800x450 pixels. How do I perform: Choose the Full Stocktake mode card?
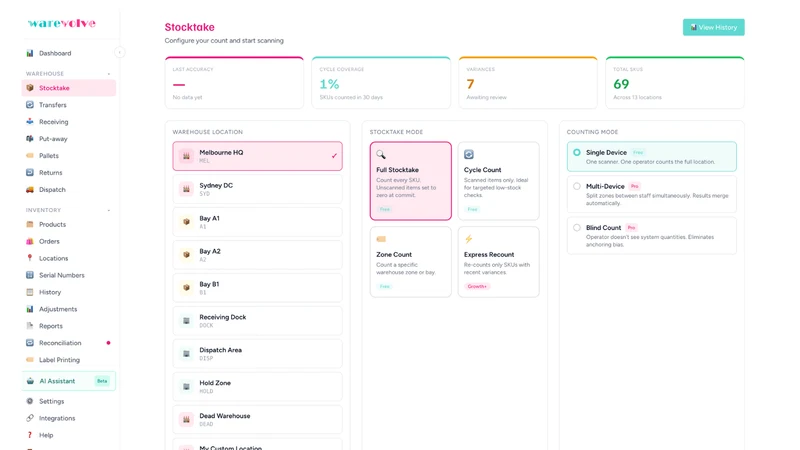[x=411, y=181]
